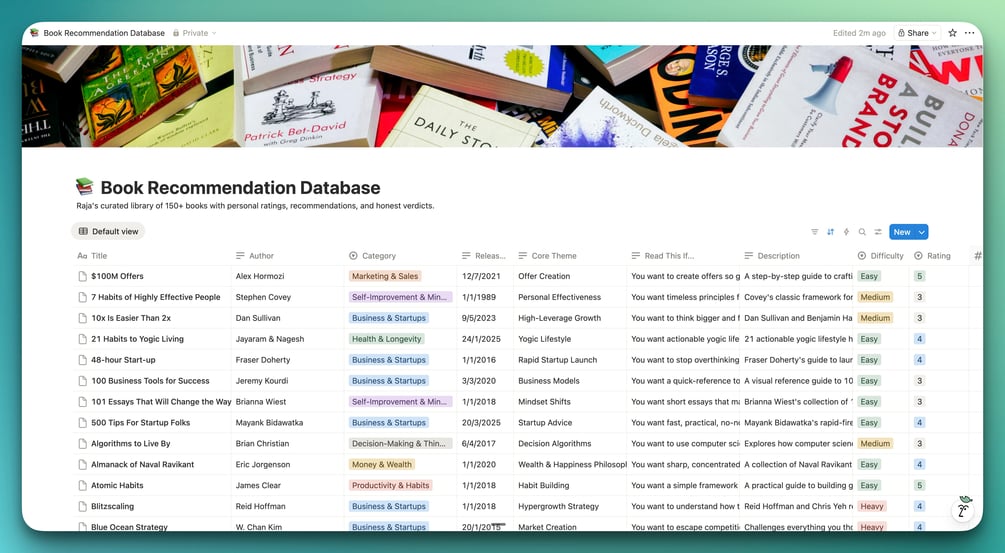Open the 500 Tips For Startup Folks entry
The width and height of the screenshot is (1005, 553).
140,423
